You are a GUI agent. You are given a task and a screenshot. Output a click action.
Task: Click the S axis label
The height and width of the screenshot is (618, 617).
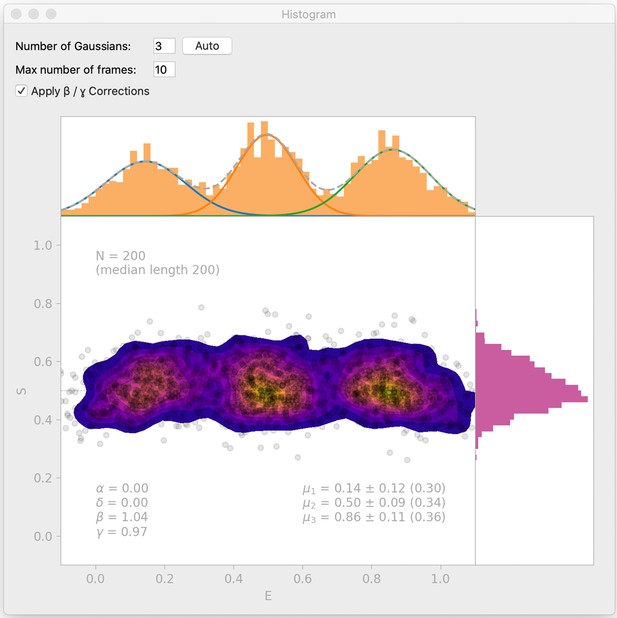click(x=21, y=391)
